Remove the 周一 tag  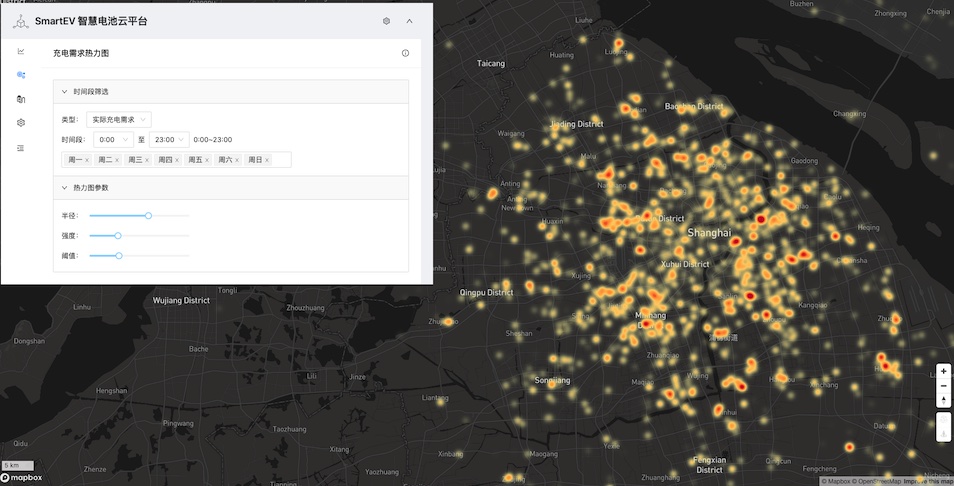click(x=87, y=160)
